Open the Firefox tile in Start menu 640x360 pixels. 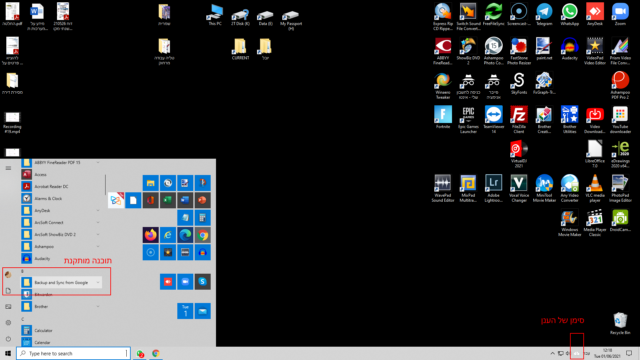[x=151, y=235]
